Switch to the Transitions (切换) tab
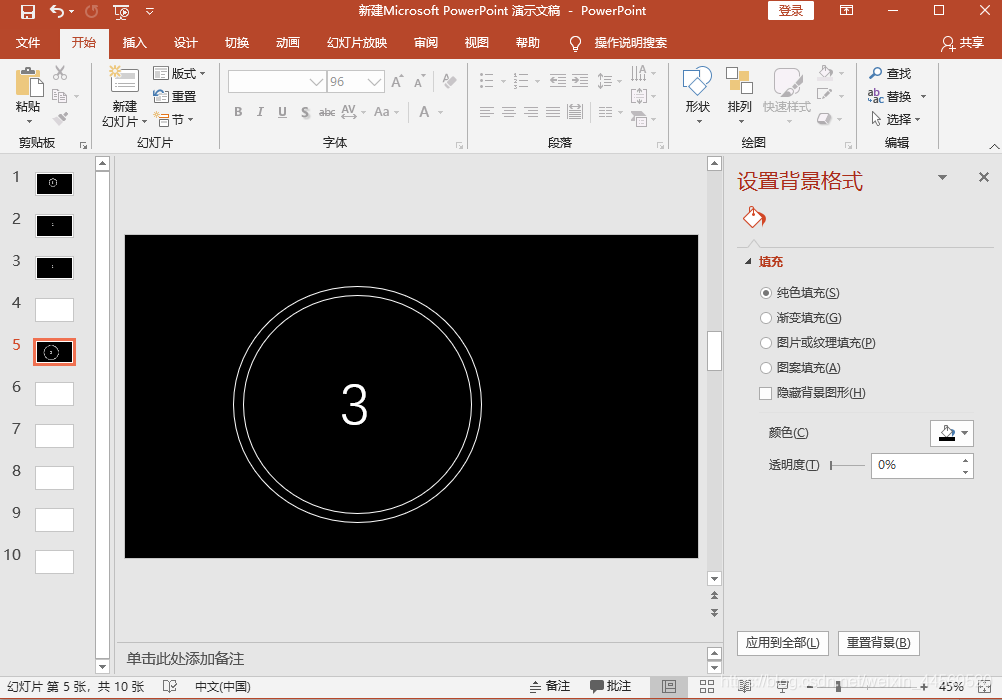 (236, 43)
